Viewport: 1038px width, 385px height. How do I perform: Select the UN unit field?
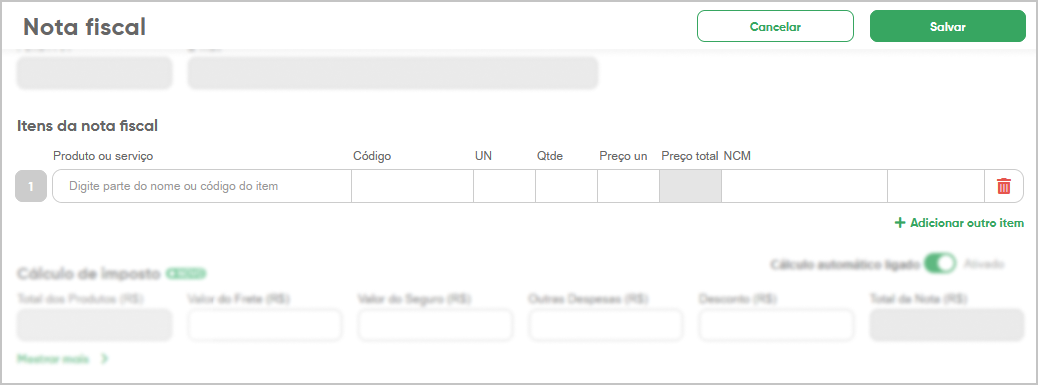tap(504, 186)
